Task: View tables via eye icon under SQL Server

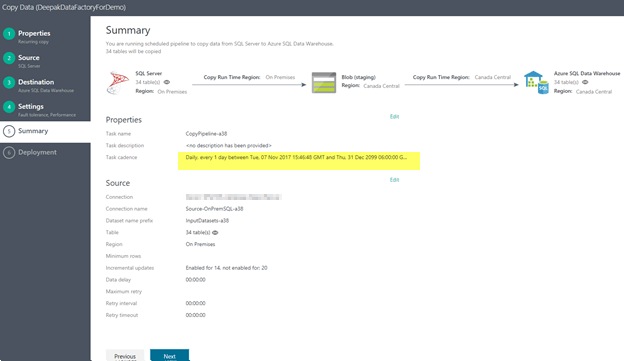Action: (x=167, y=82)
